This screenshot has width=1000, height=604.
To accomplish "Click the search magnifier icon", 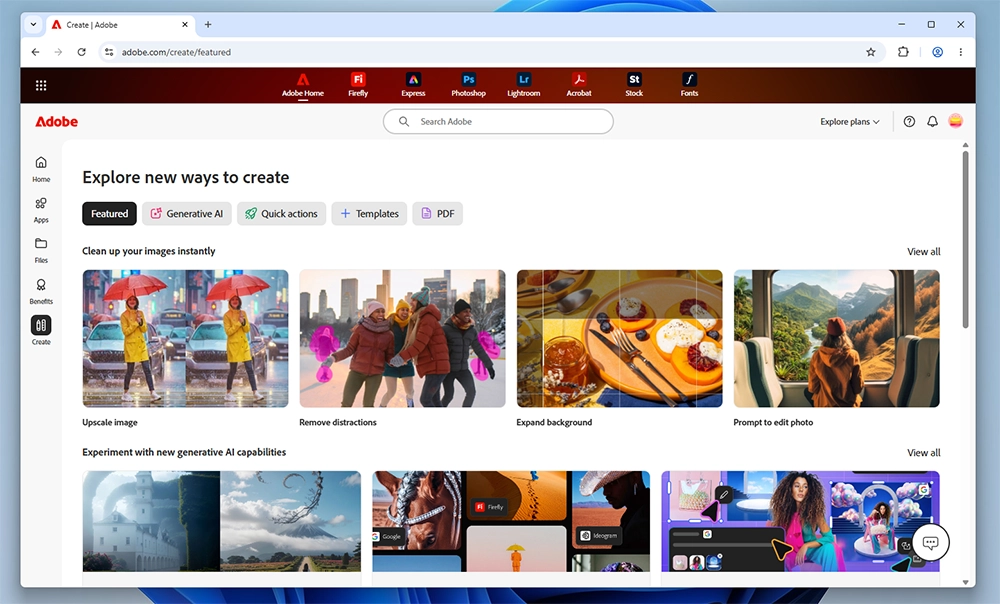I will pos(404,121).
